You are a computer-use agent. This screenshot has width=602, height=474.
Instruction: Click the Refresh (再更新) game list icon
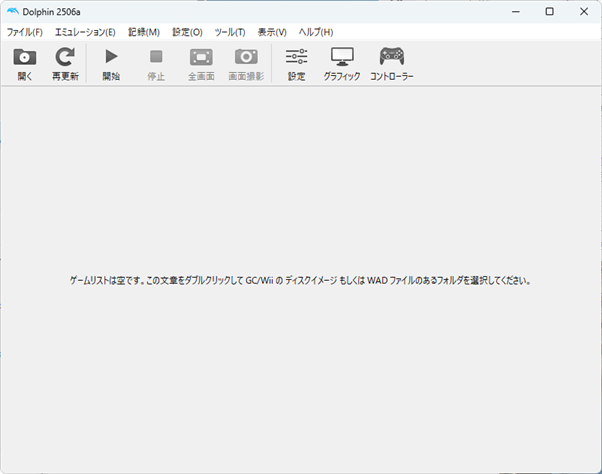click(65, 58)
